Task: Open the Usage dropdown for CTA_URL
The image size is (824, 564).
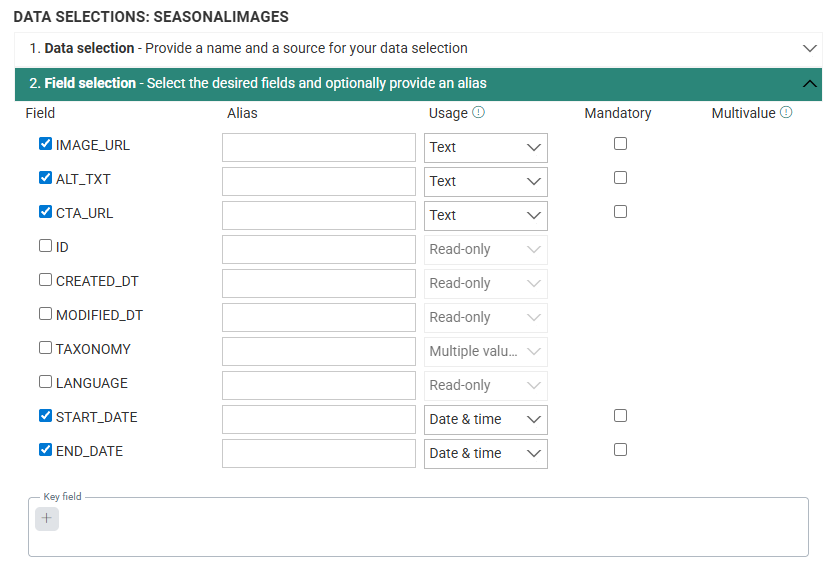Action: pos(486,216)
